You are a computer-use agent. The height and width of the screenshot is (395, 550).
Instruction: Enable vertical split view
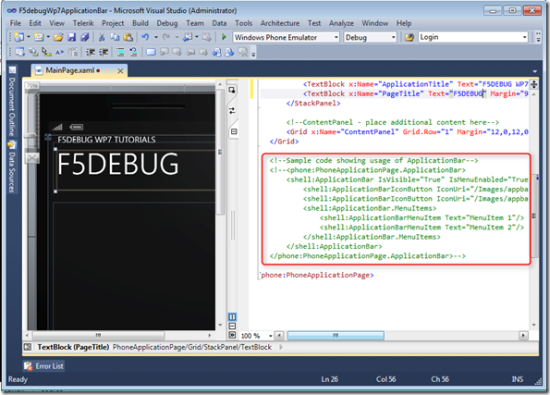232,317
